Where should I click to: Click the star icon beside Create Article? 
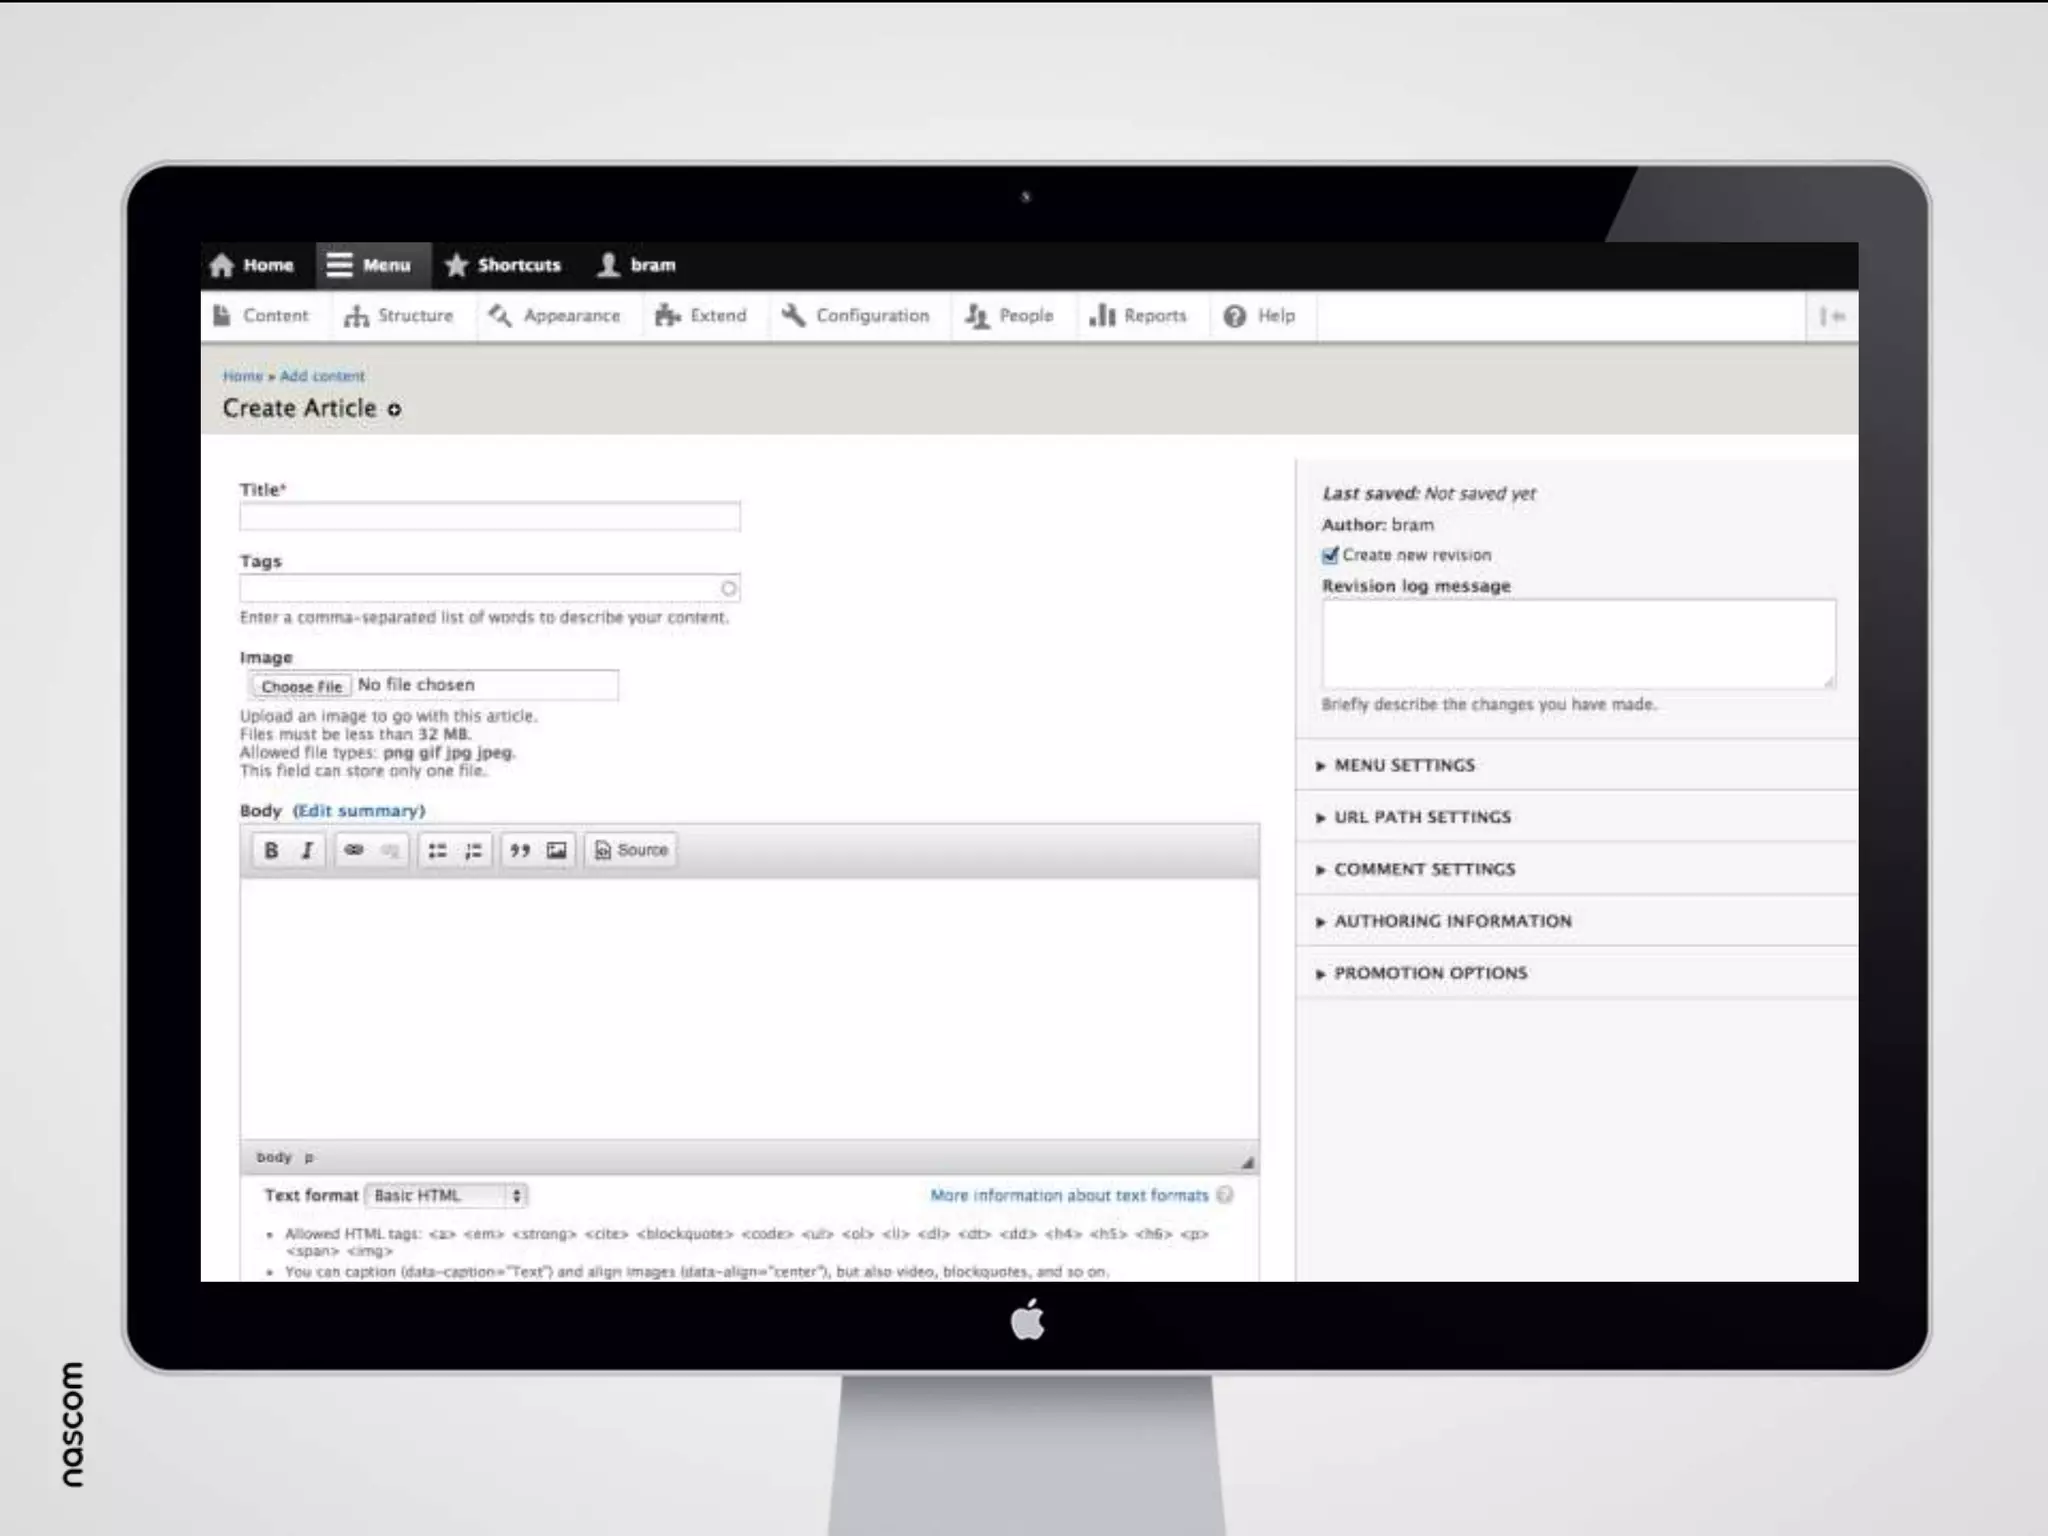click(394, 409)
